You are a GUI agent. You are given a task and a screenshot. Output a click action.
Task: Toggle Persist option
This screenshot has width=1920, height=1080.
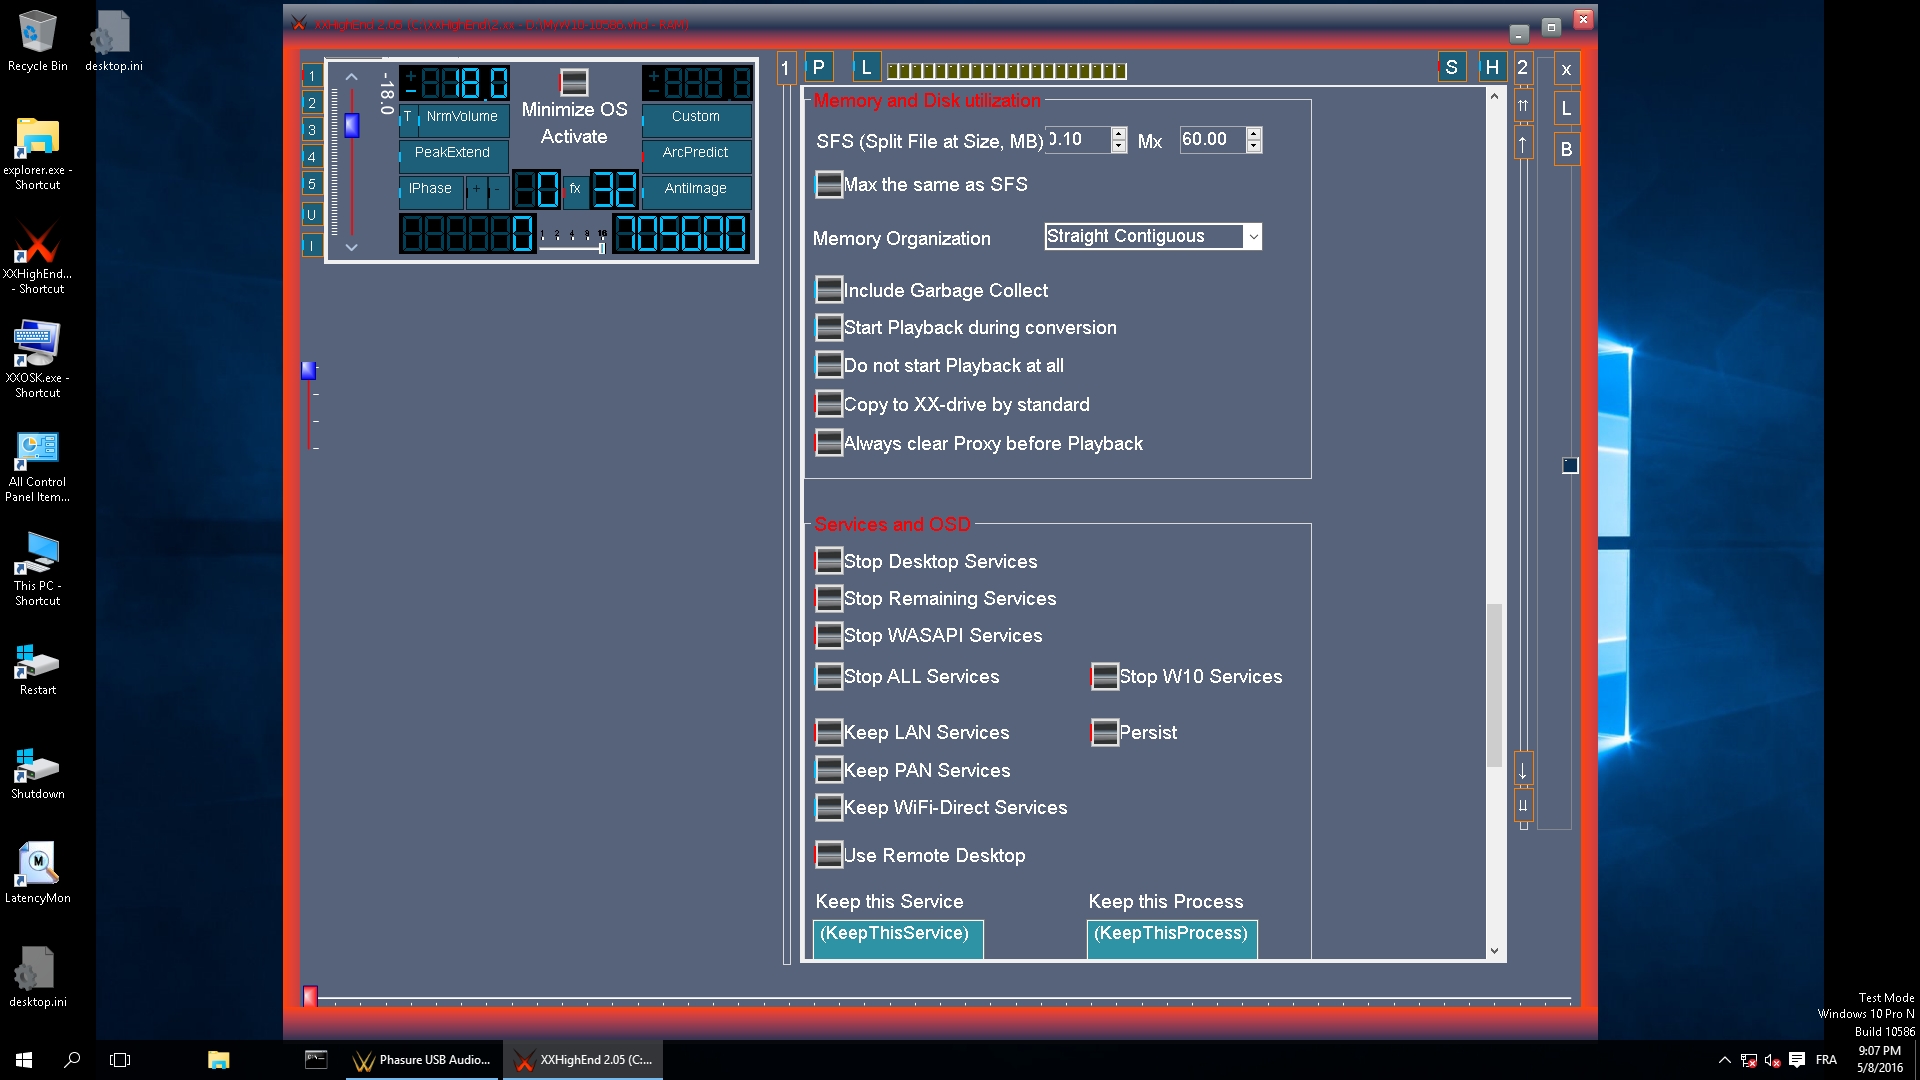1105,732
